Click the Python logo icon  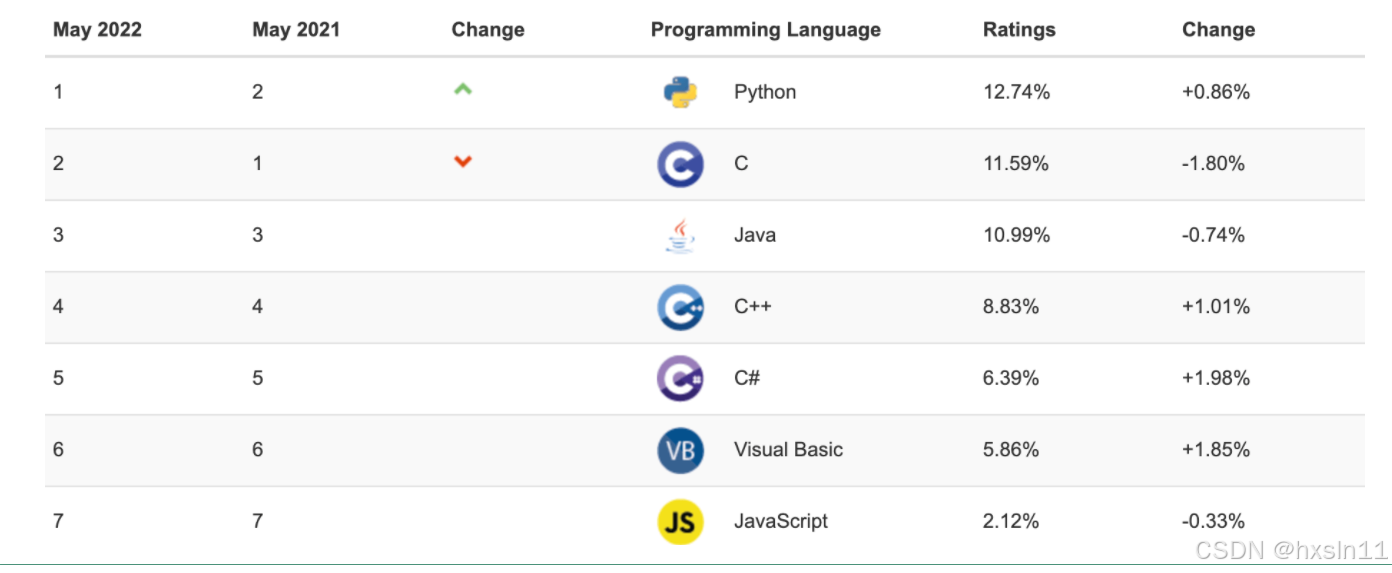[x=680, y=92]
